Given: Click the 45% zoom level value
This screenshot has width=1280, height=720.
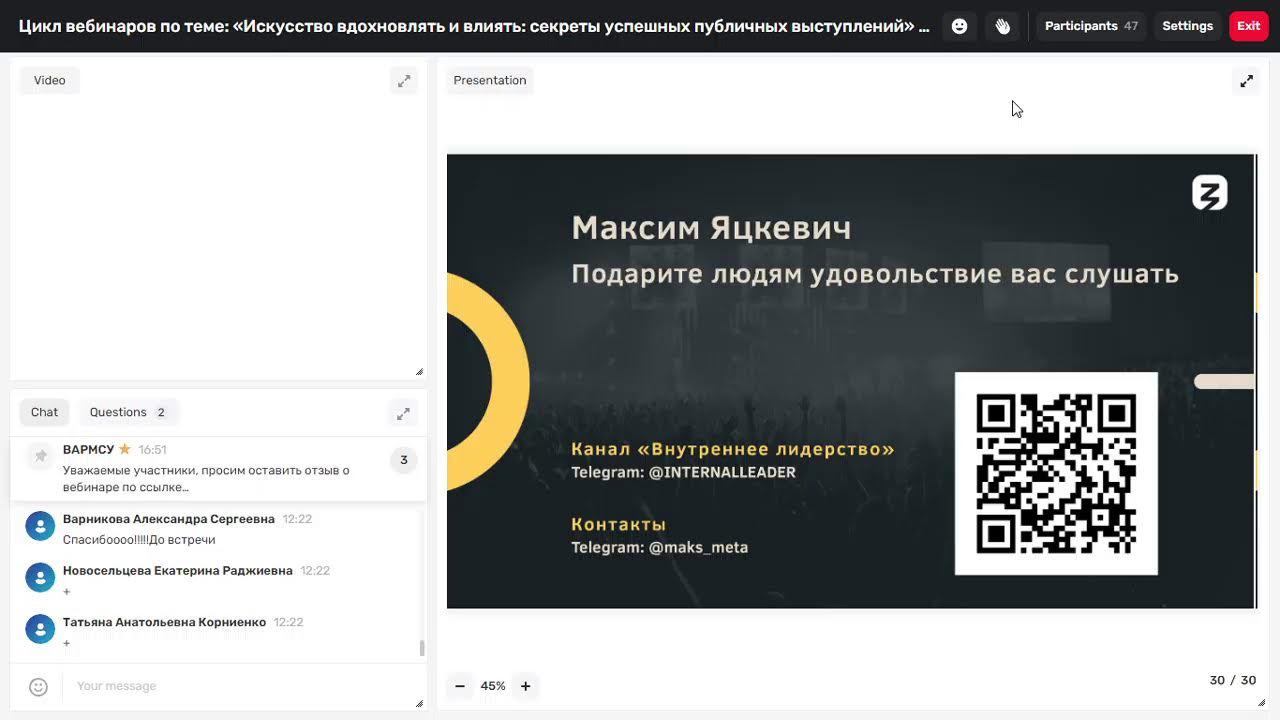Looking at the screenshot, I should [x=492, y=686].
